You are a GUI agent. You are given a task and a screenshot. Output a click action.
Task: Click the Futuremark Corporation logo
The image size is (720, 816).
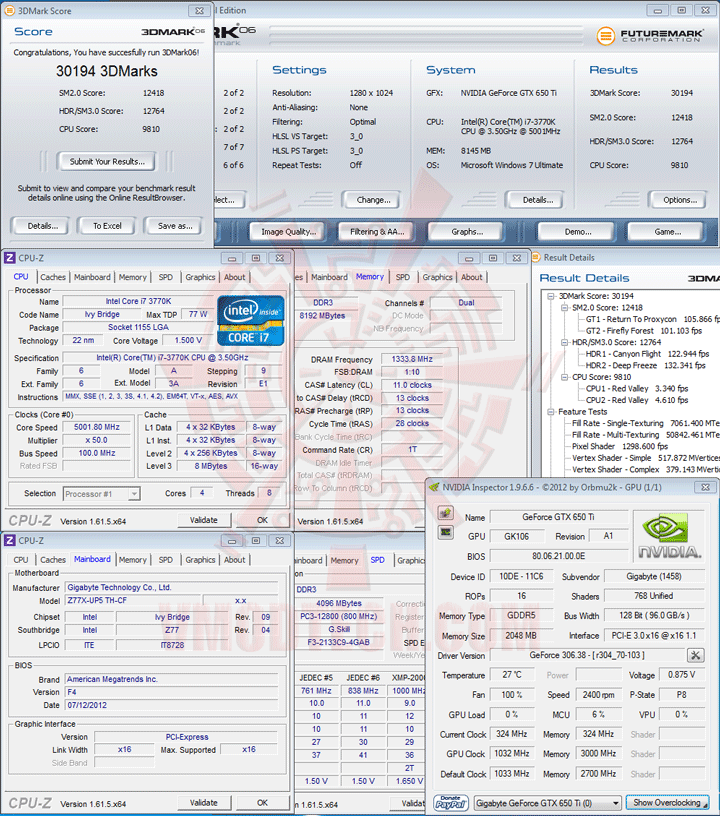(x=650, y=36)
